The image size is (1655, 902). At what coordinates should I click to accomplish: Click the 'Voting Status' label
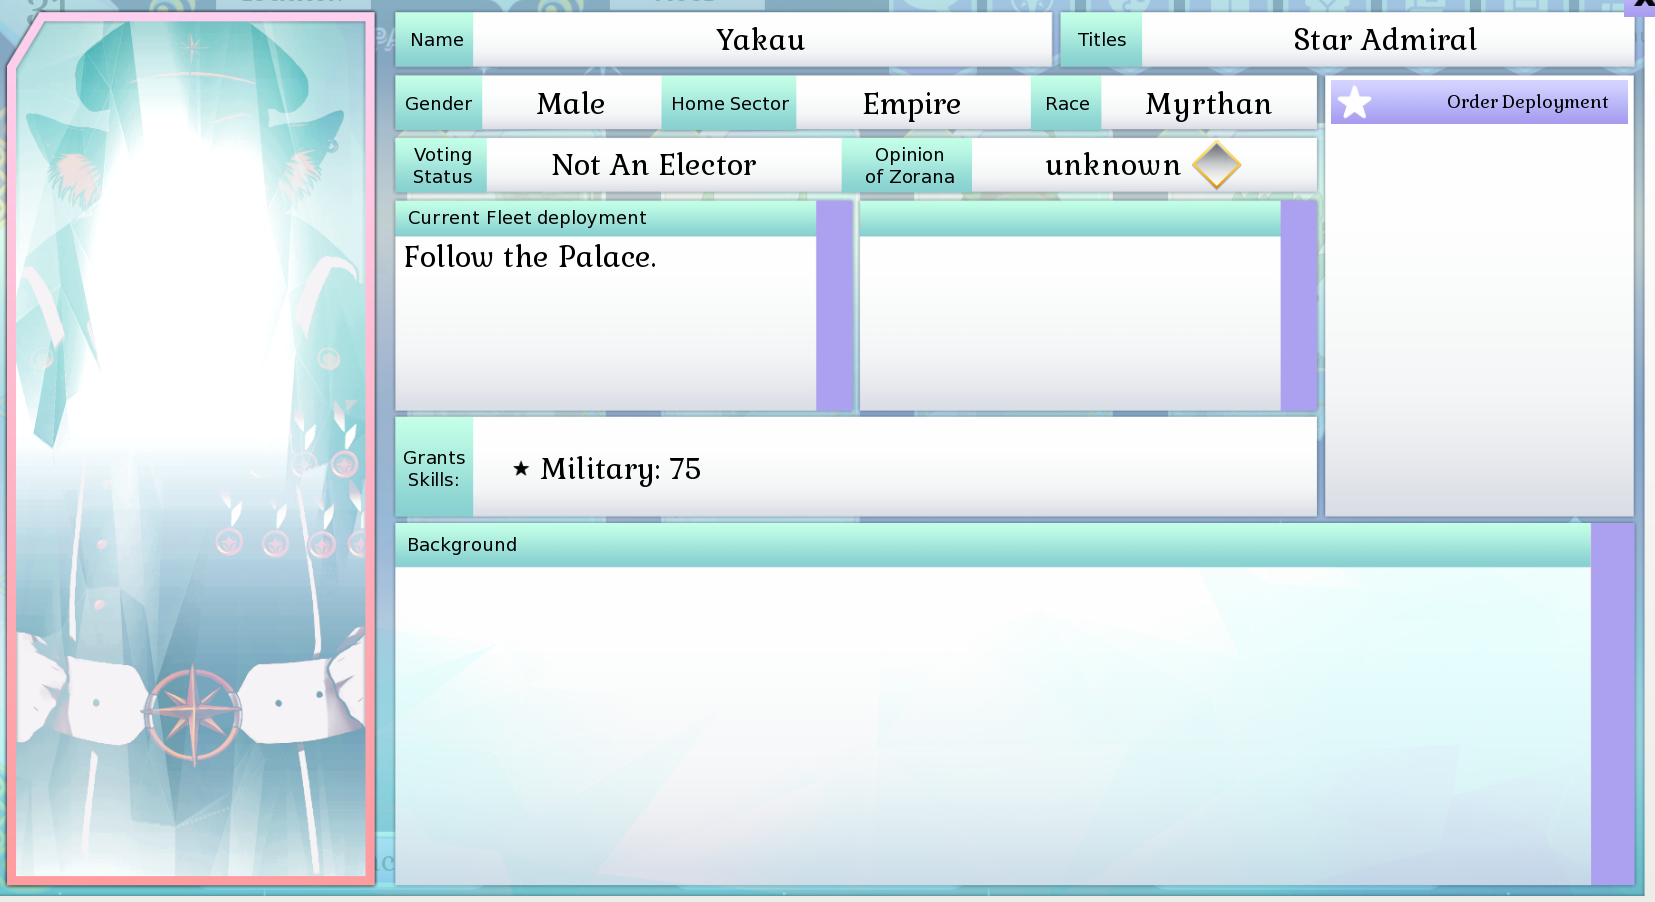[x=442, y=165]
